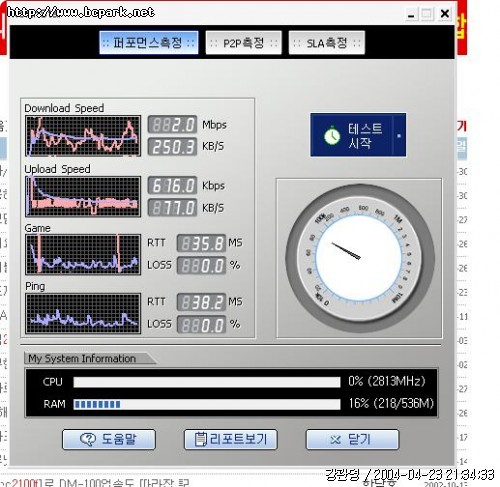Click the download KB/S readout 250.3

point(172,147)
